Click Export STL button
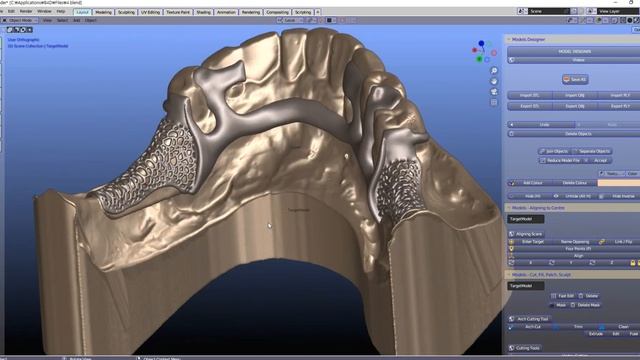 529,106
